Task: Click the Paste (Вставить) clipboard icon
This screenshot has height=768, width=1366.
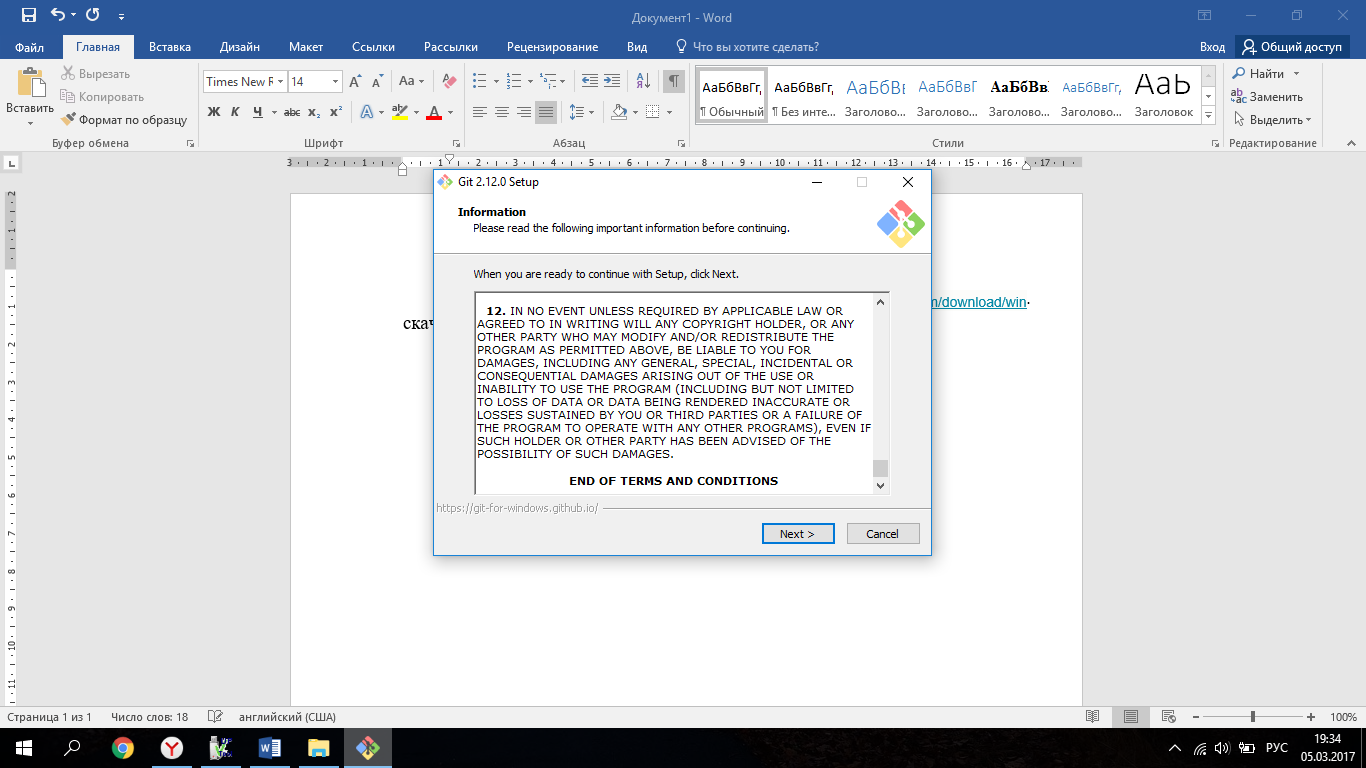Action: 30,84
